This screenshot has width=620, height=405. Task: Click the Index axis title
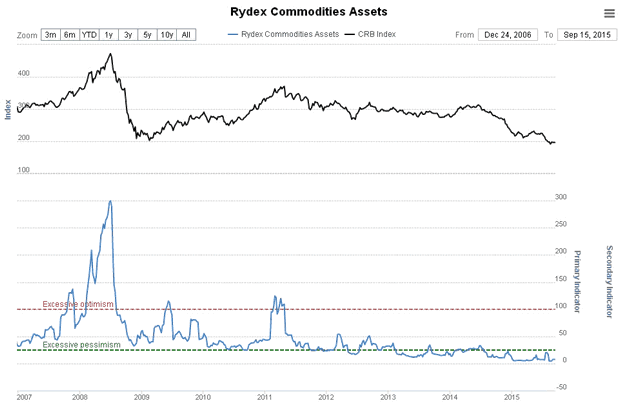click(x=8, y=110)
